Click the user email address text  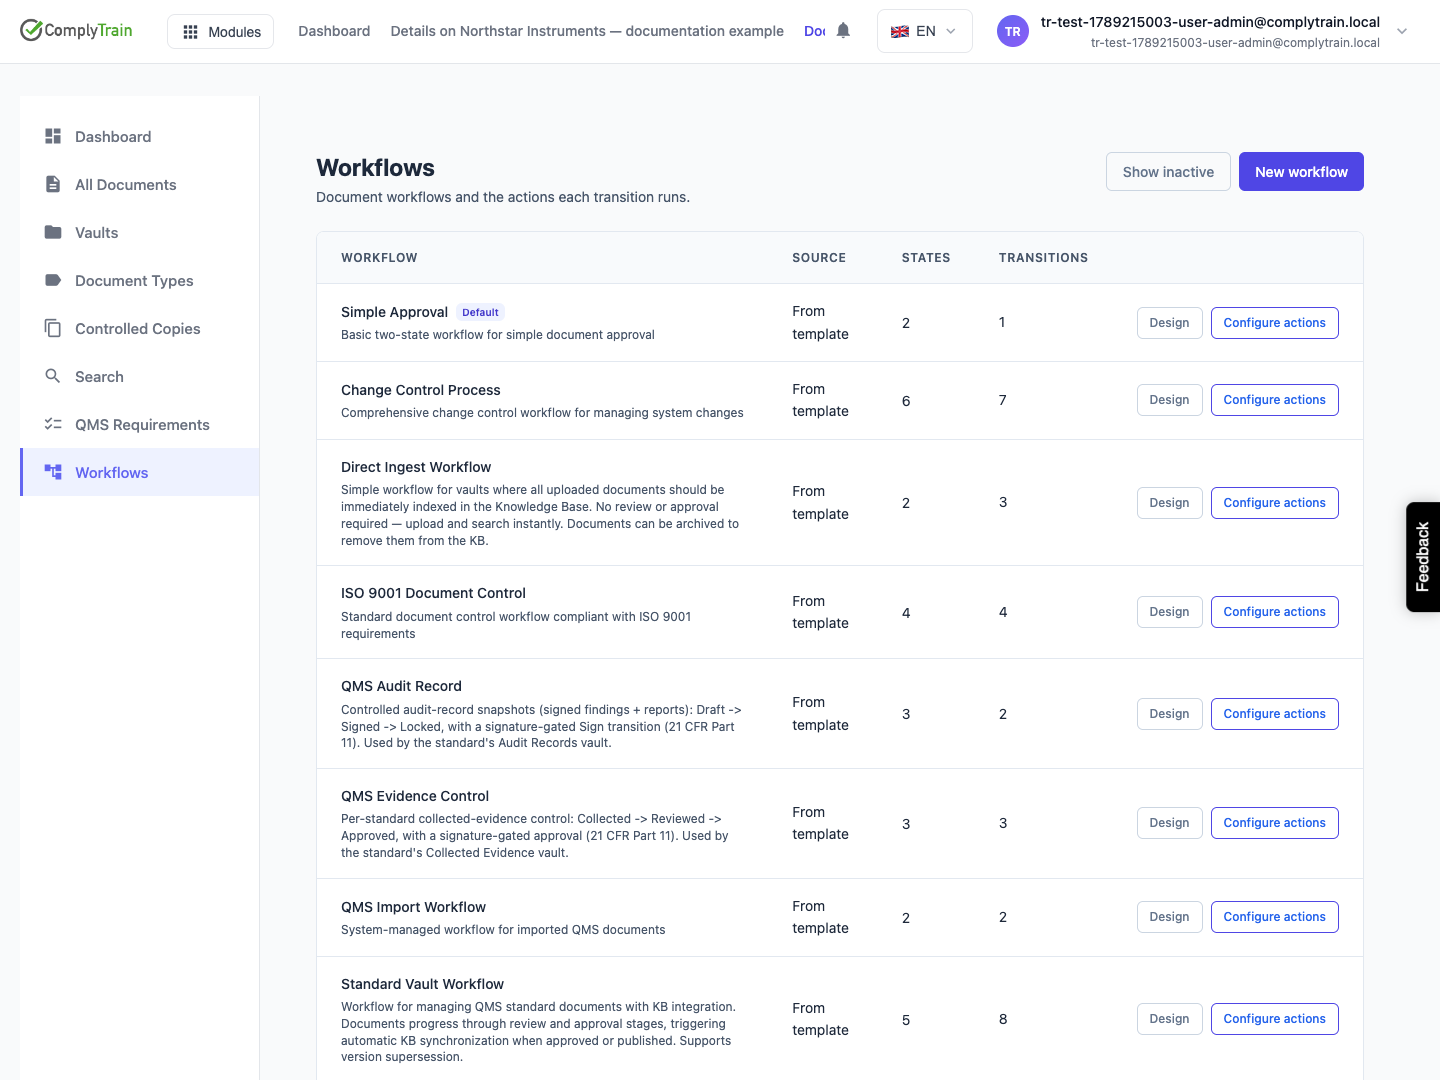pyautogui.click(x=1210, y=22)
